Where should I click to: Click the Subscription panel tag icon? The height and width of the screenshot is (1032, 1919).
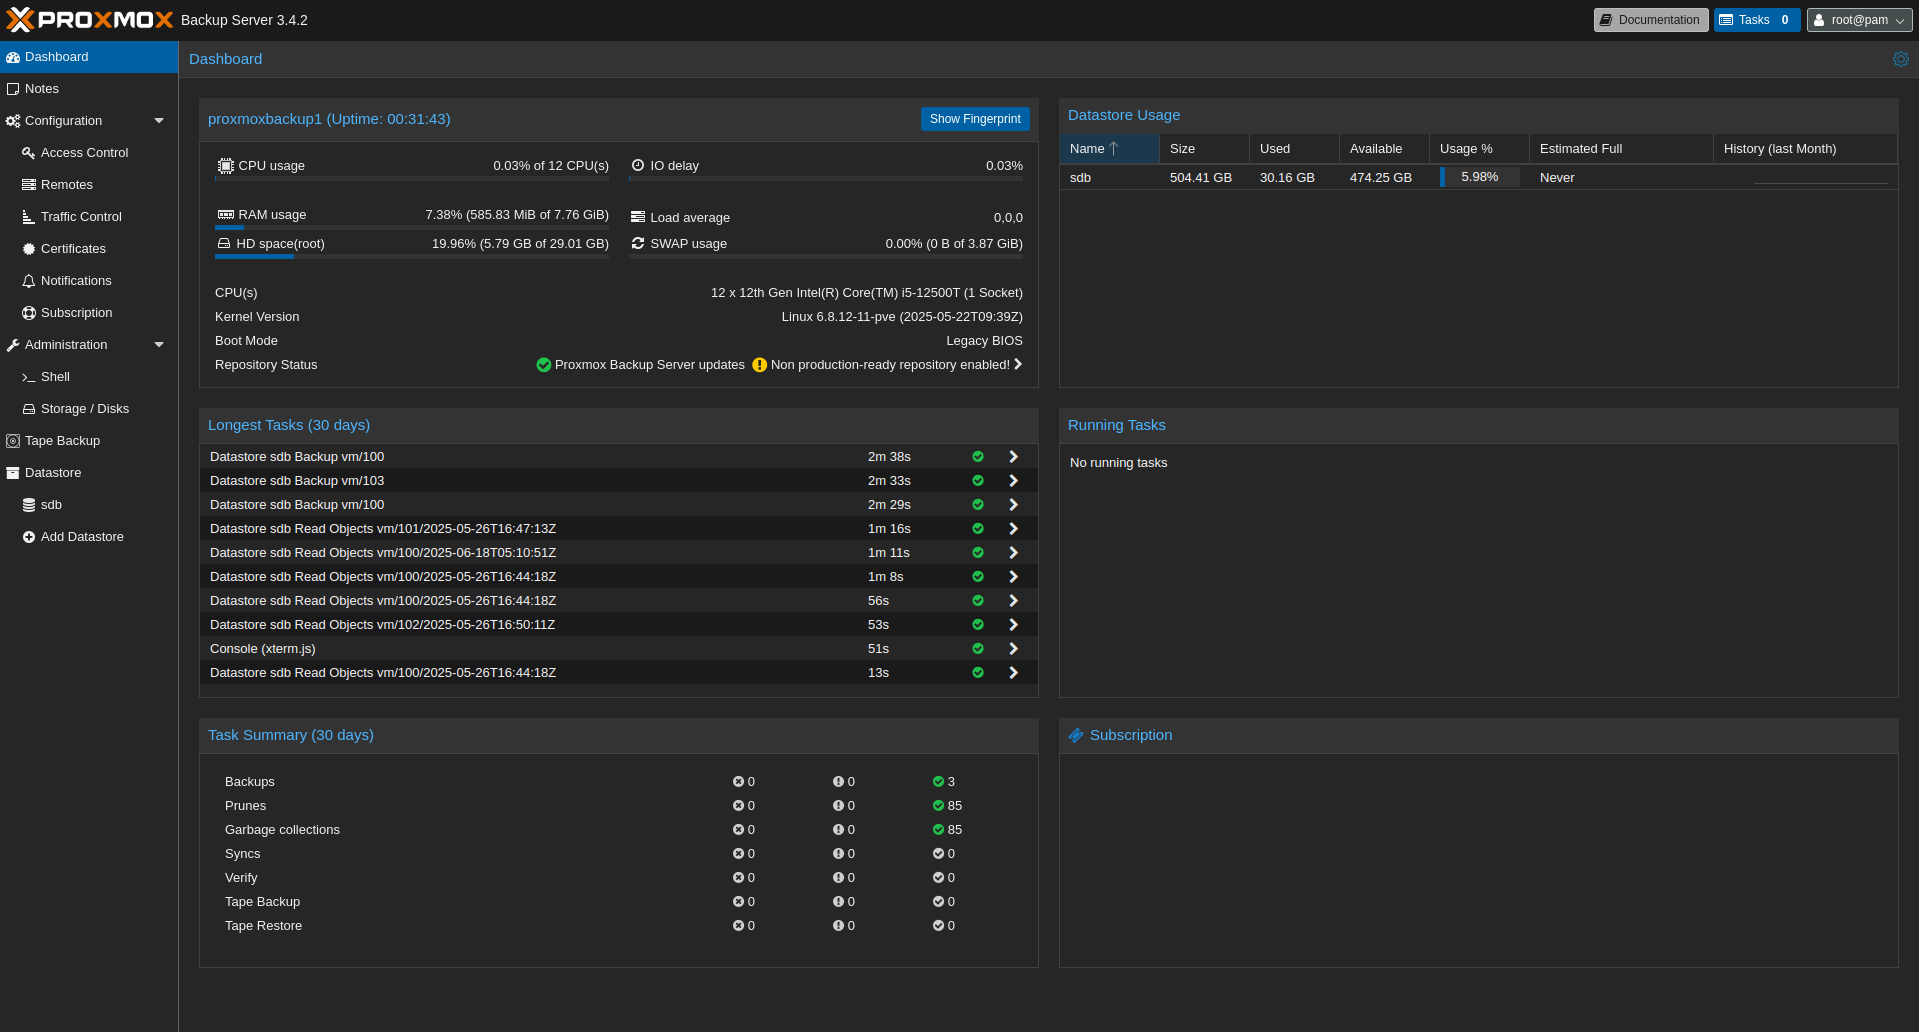(1076, 735)
